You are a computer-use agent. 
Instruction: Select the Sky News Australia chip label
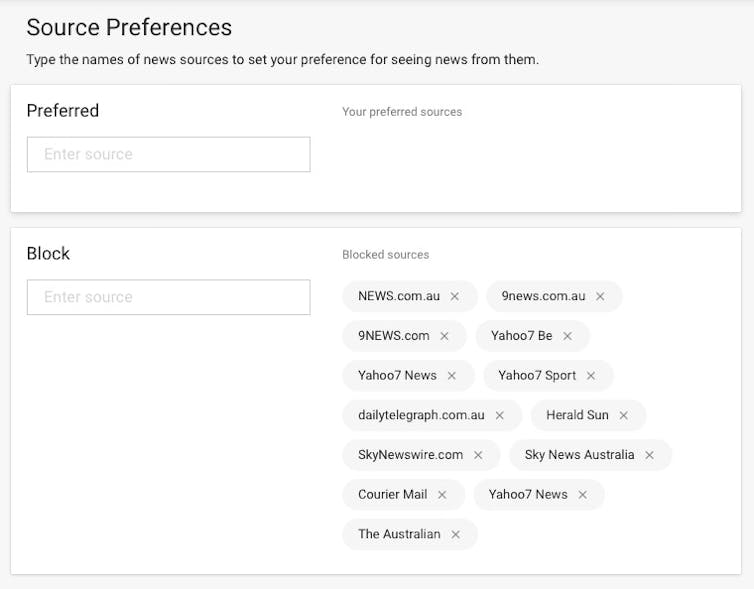pos(579,455)
